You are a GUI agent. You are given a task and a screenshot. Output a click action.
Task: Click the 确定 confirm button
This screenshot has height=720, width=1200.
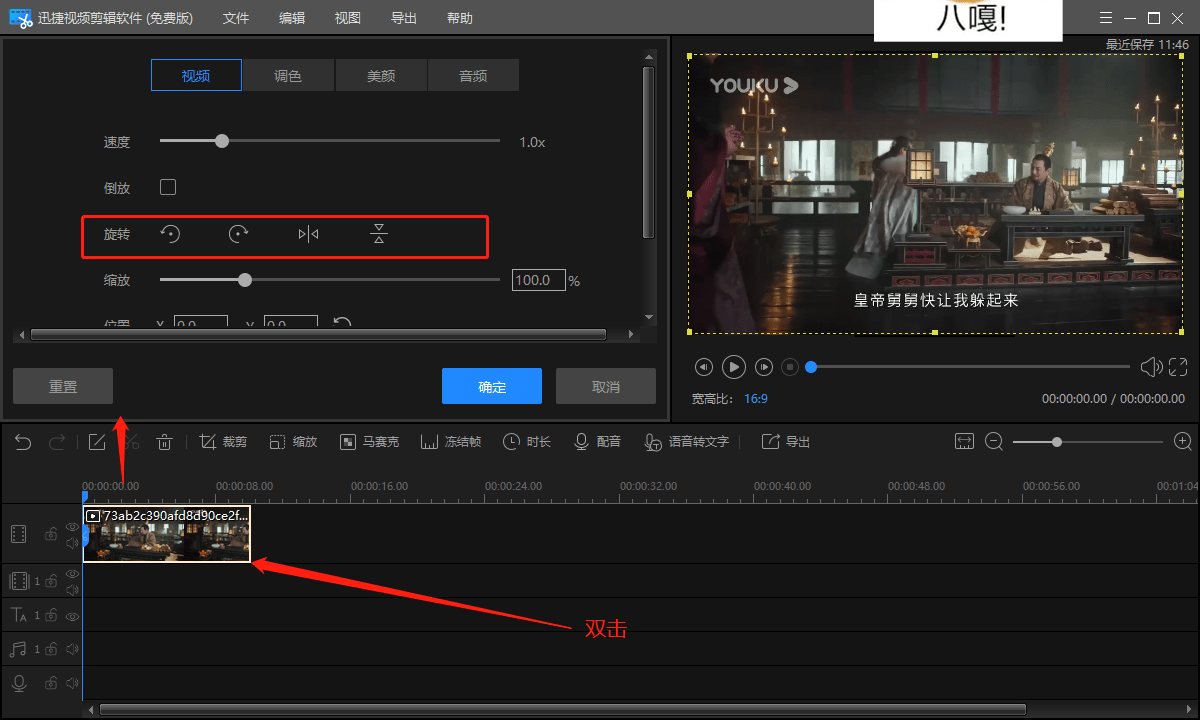pos(492,386)
